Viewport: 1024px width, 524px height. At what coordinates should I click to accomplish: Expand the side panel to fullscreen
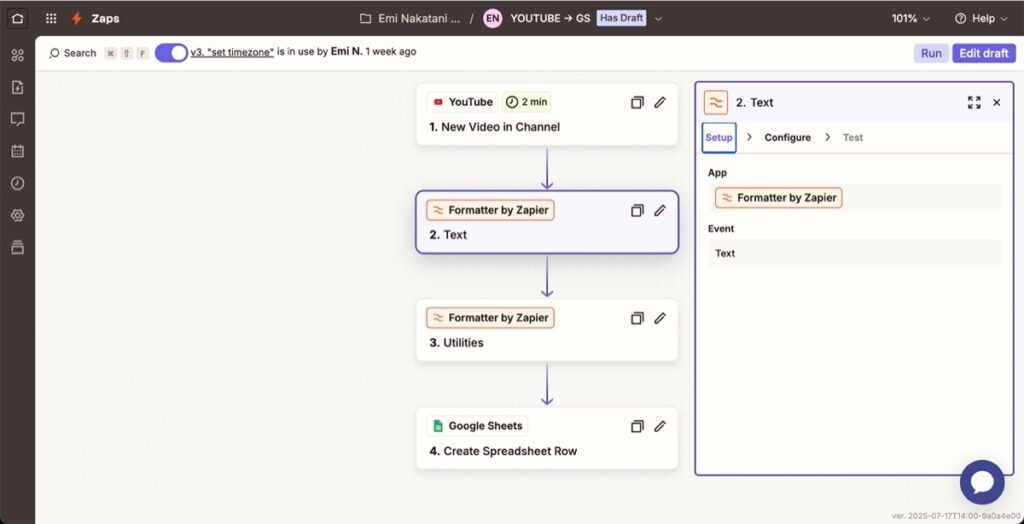coord(974,103)
